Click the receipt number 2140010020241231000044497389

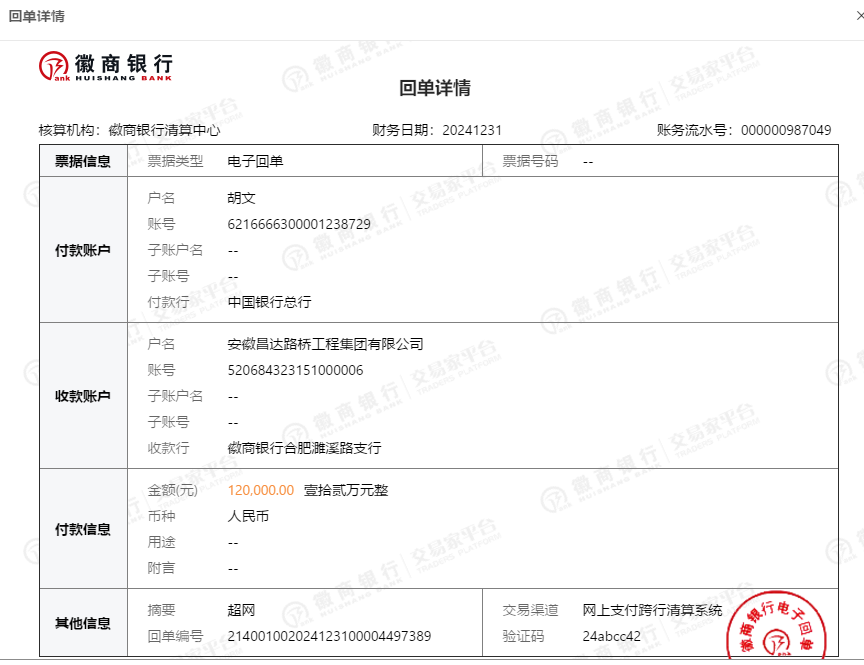click(329, 636)
